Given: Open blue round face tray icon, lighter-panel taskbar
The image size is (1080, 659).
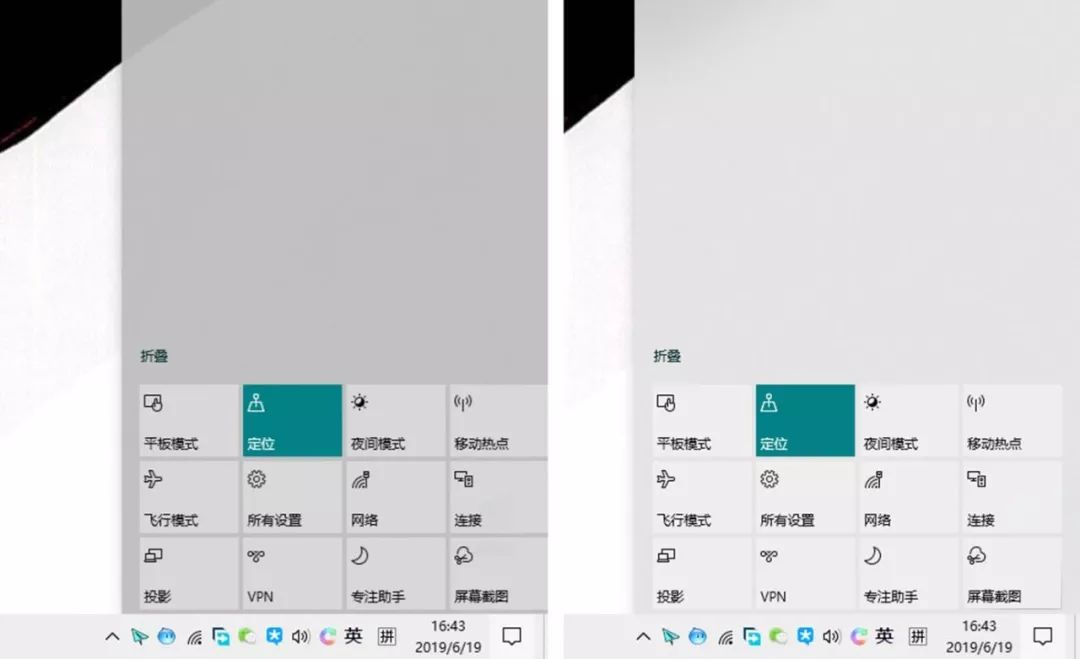Looking at the screenshot, I should 698,637.
